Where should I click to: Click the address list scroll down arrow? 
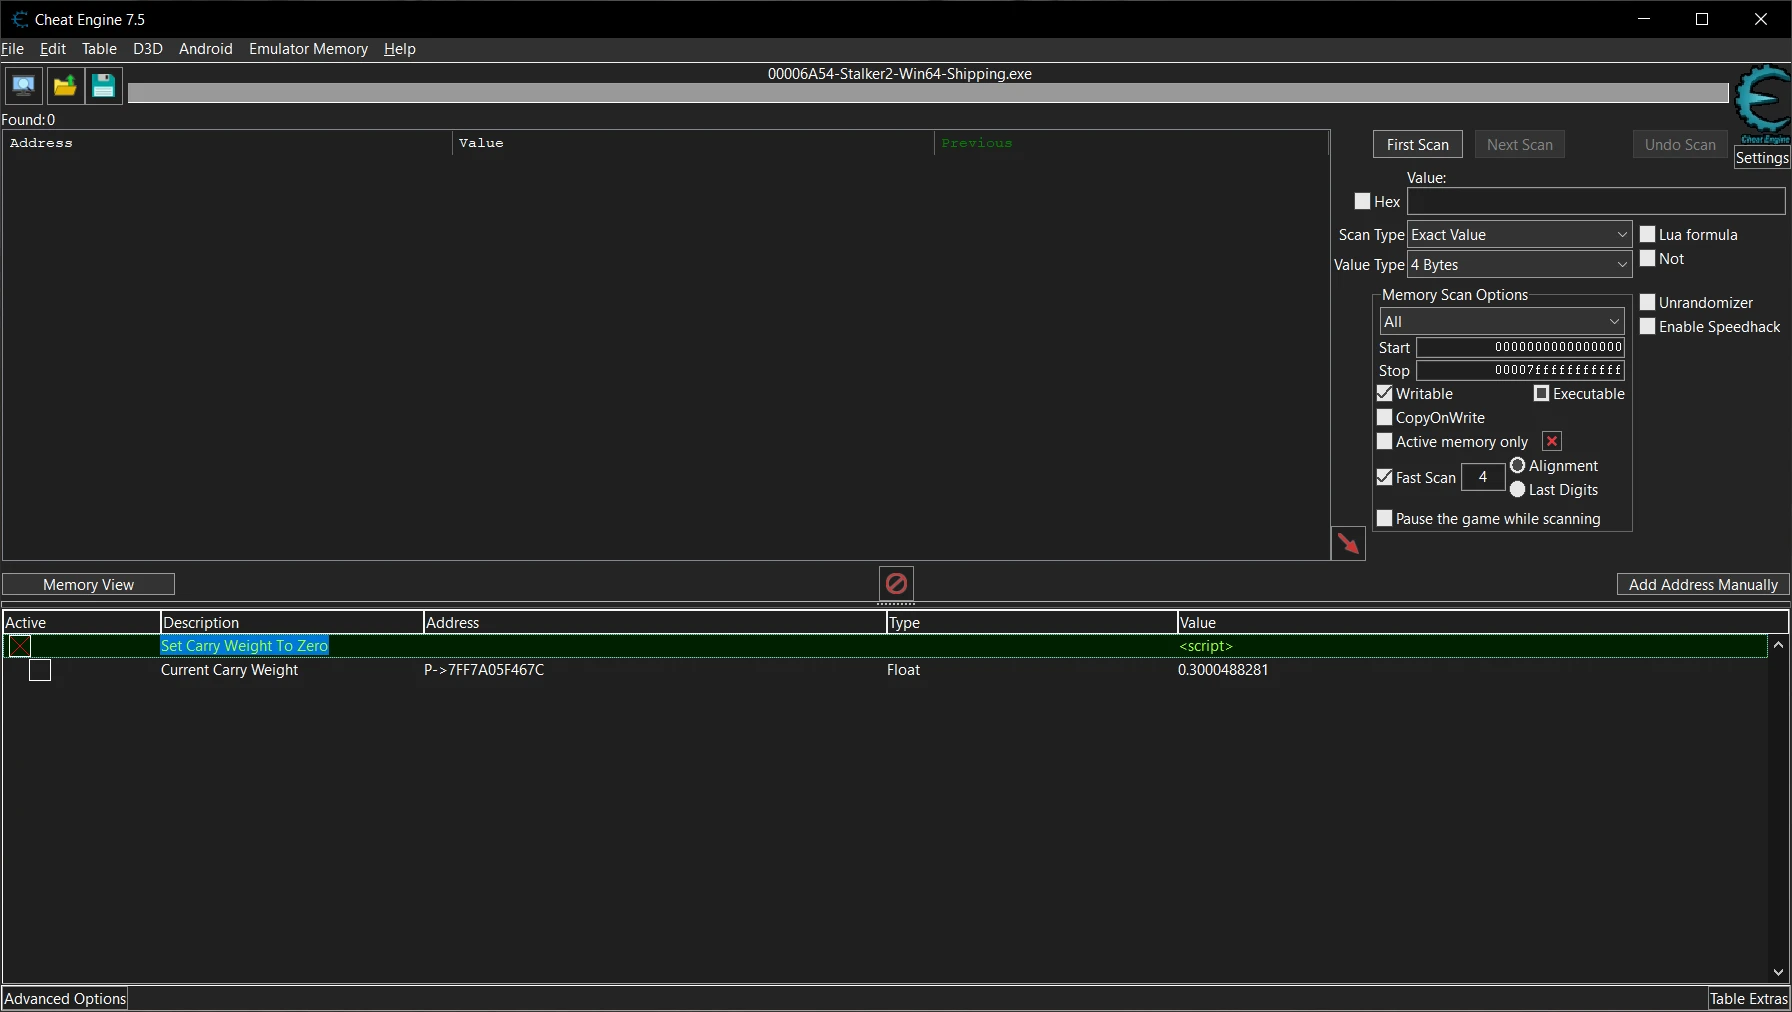pyautogui.click(x=1778, y=971)
